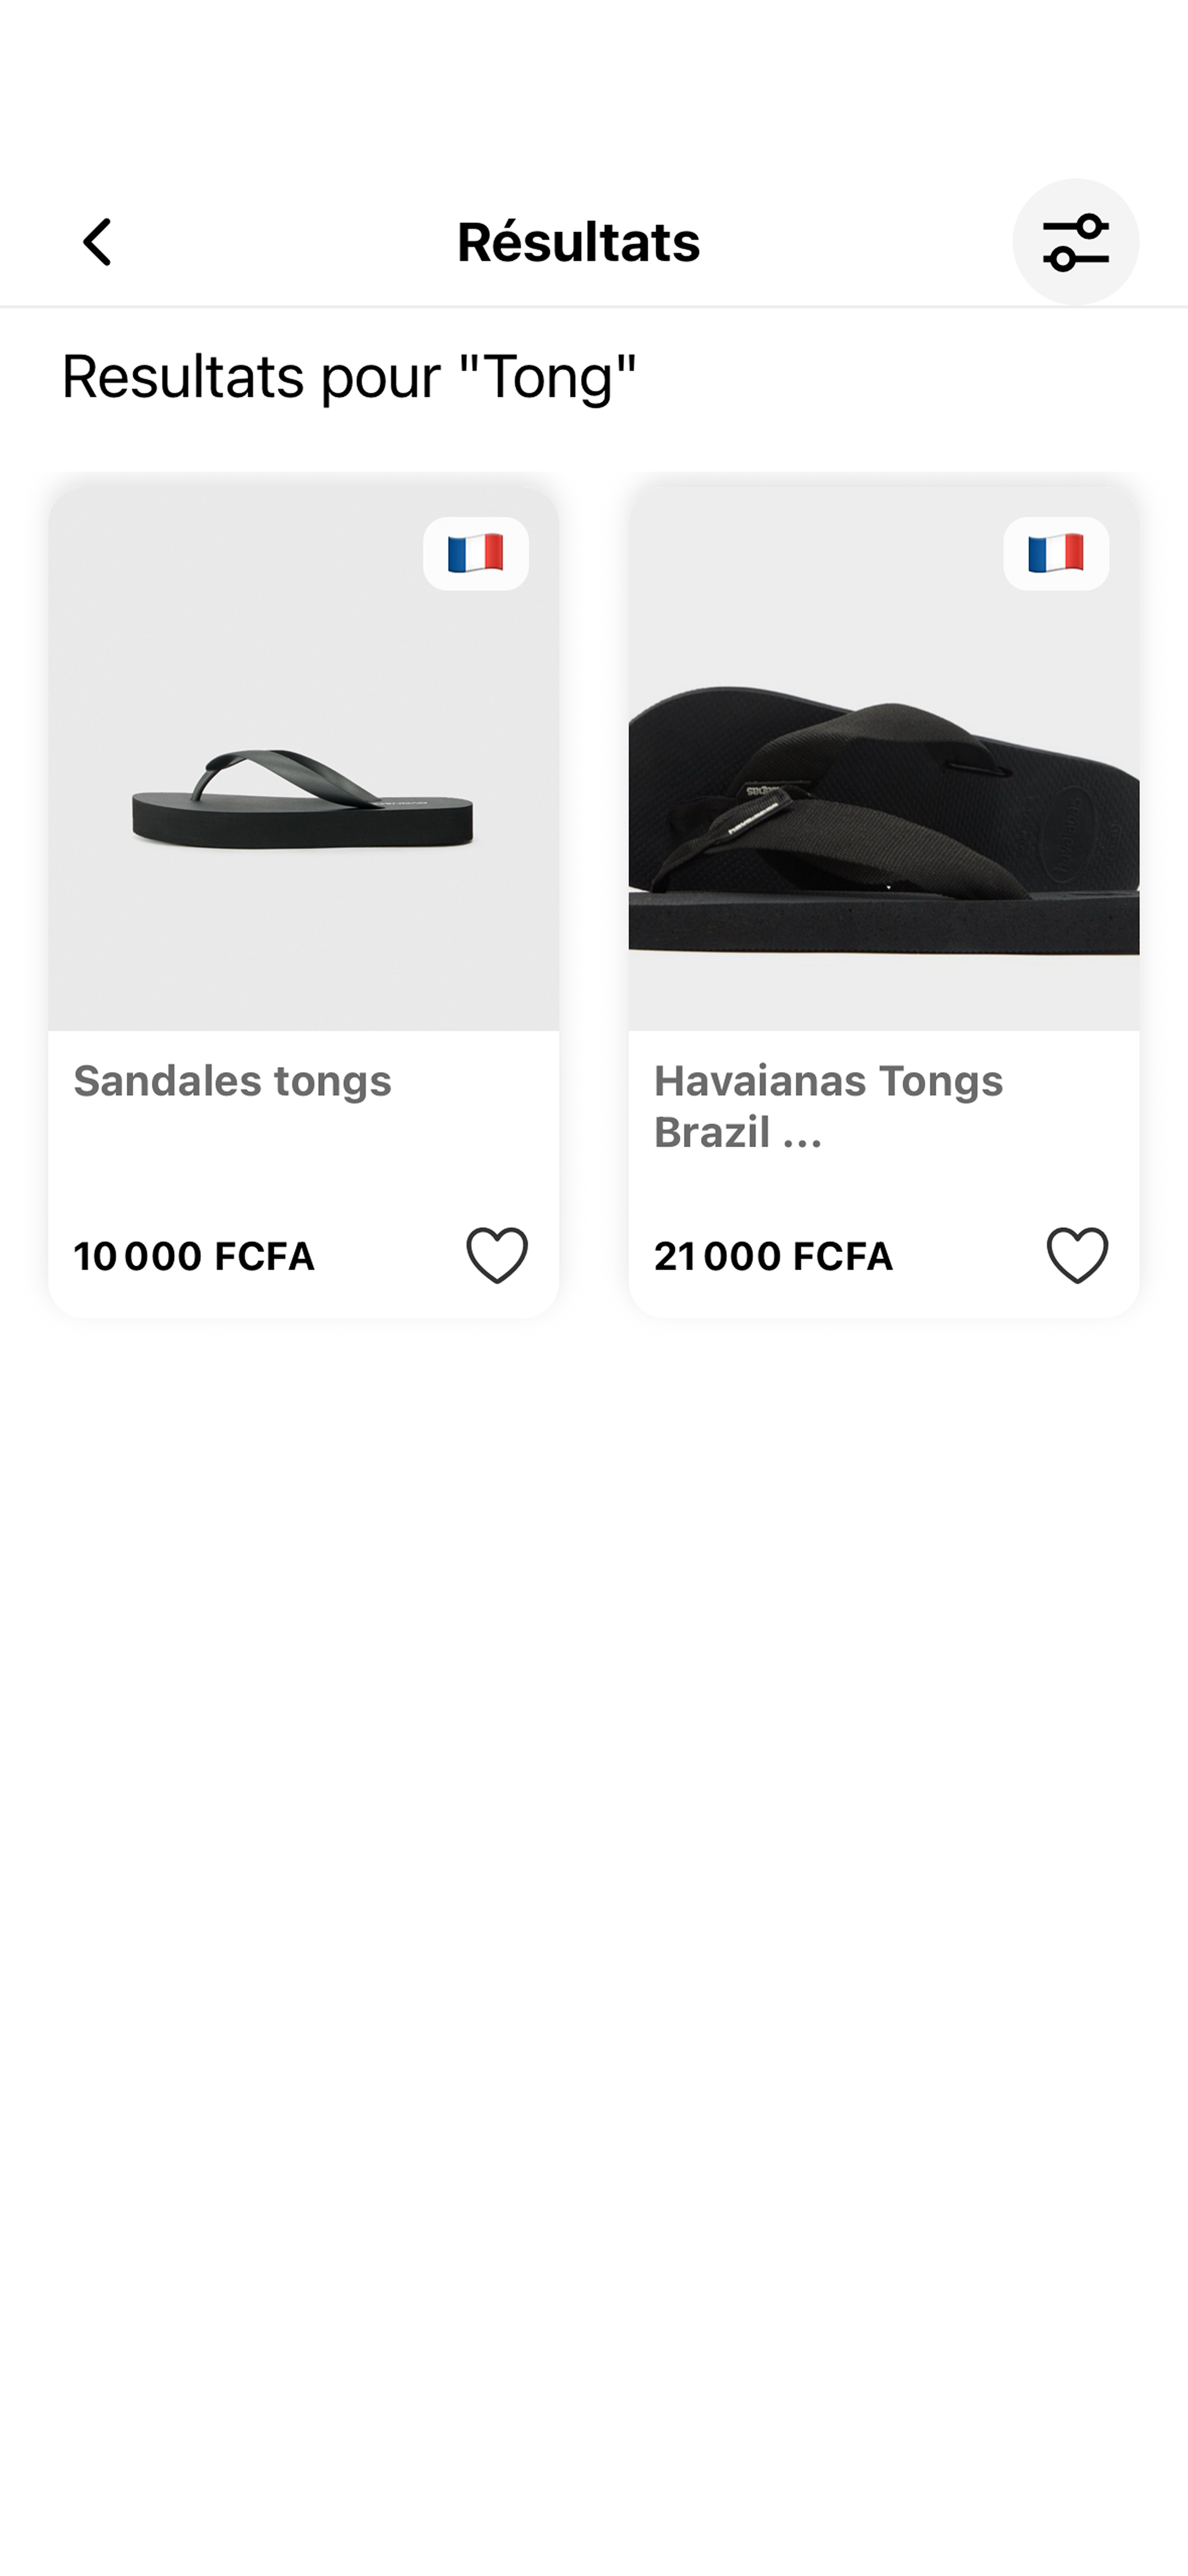Click blank area beside Sandales tongs price

390,1256
